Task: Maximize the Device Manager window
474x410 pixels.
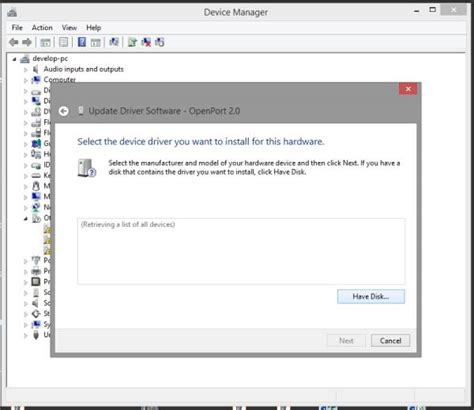Action: [x=433, y=10]
